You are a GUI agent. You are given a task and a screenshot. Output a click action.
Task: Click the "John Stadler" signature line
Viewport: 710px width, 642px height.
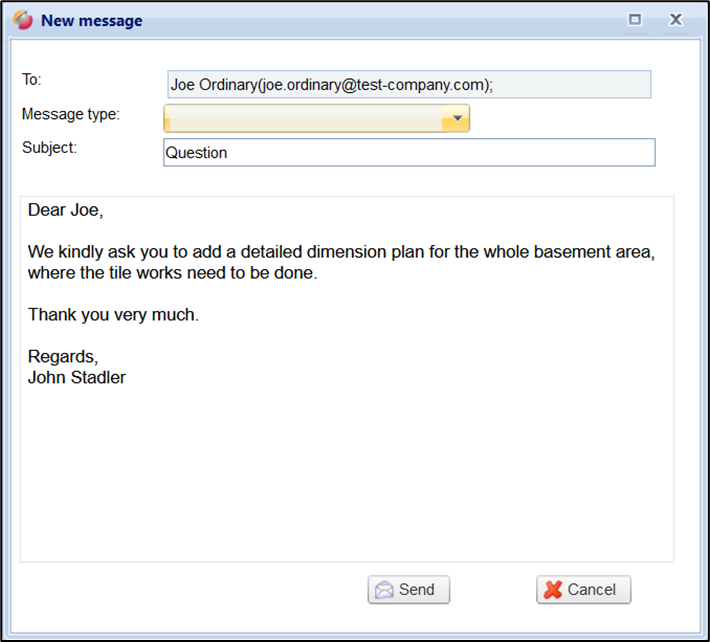click(77, 378)
